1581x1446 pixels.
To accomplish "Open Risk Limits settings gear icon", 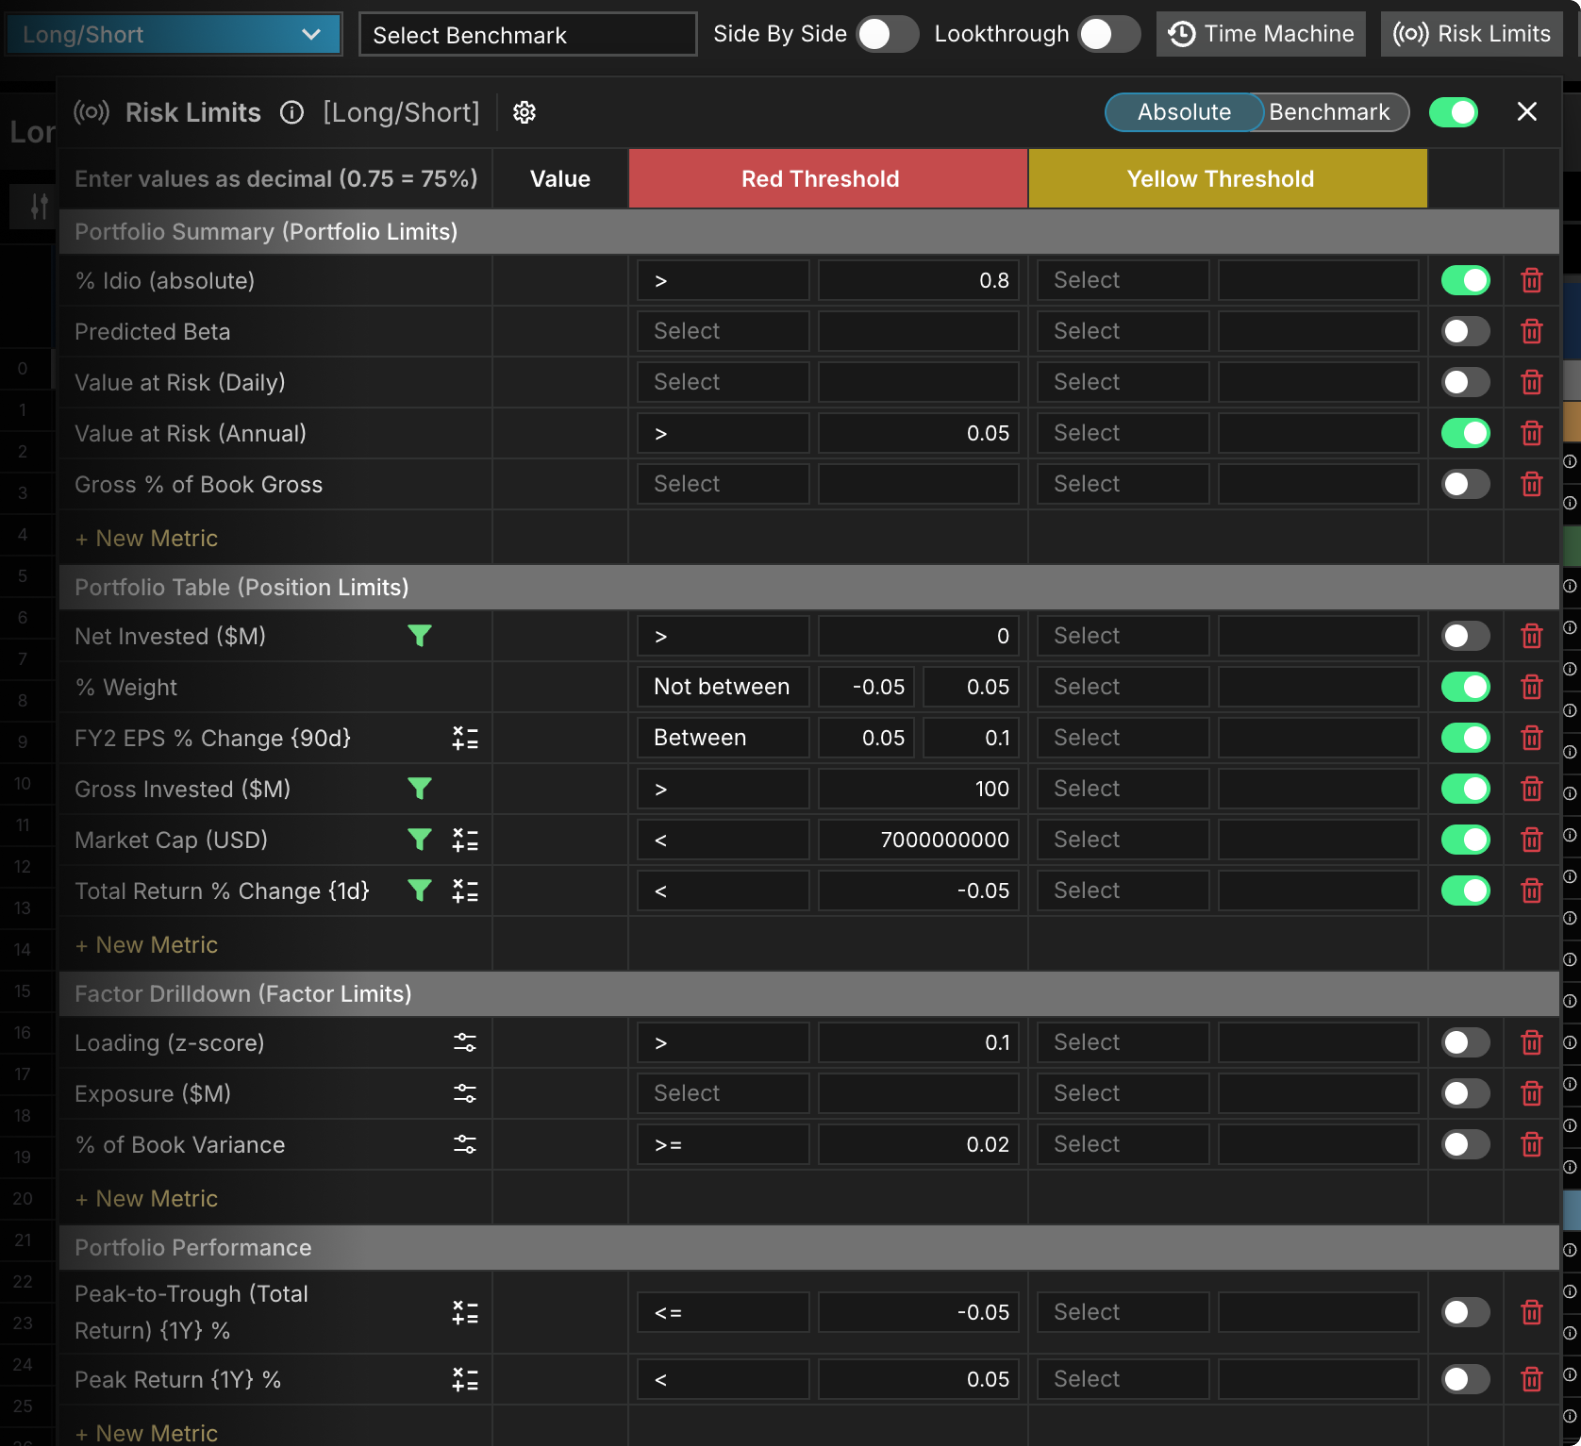I will click(x=524, y=112).
